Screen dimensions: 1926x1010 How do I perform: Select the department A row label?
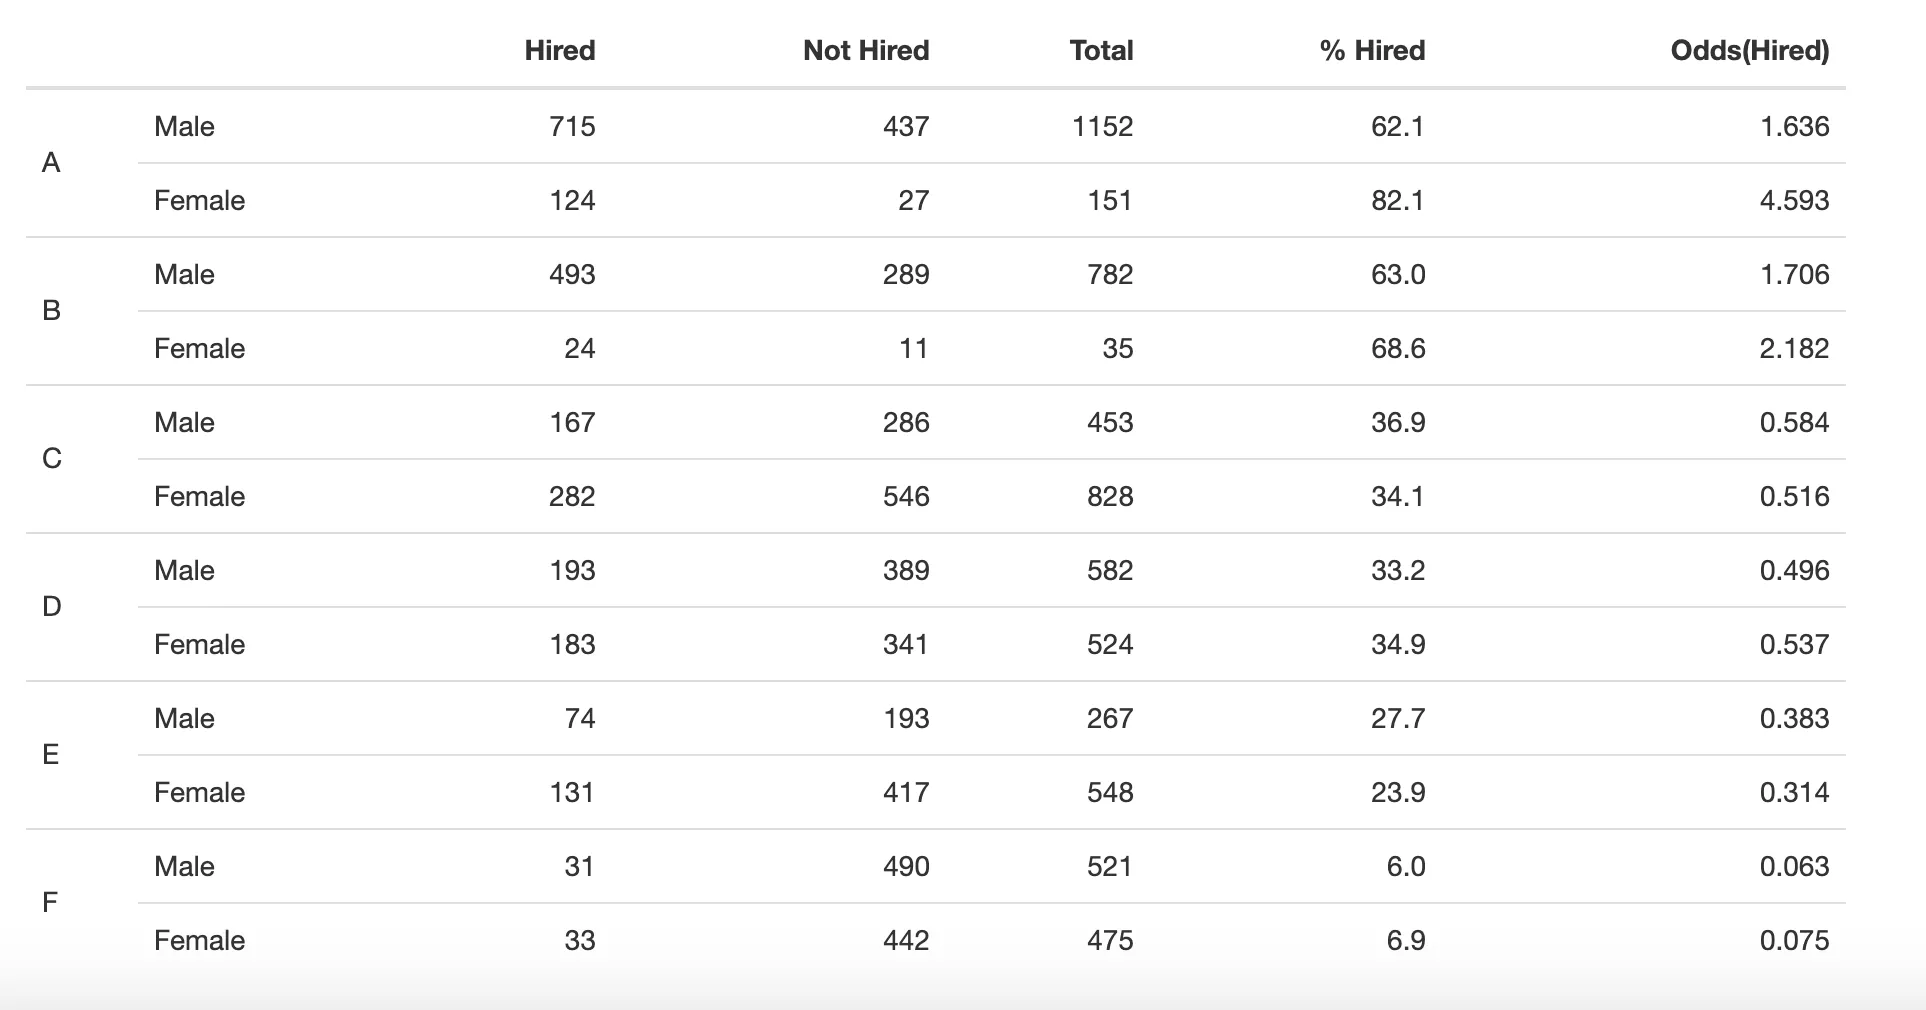pyautogui.click(x=51, y=163)
